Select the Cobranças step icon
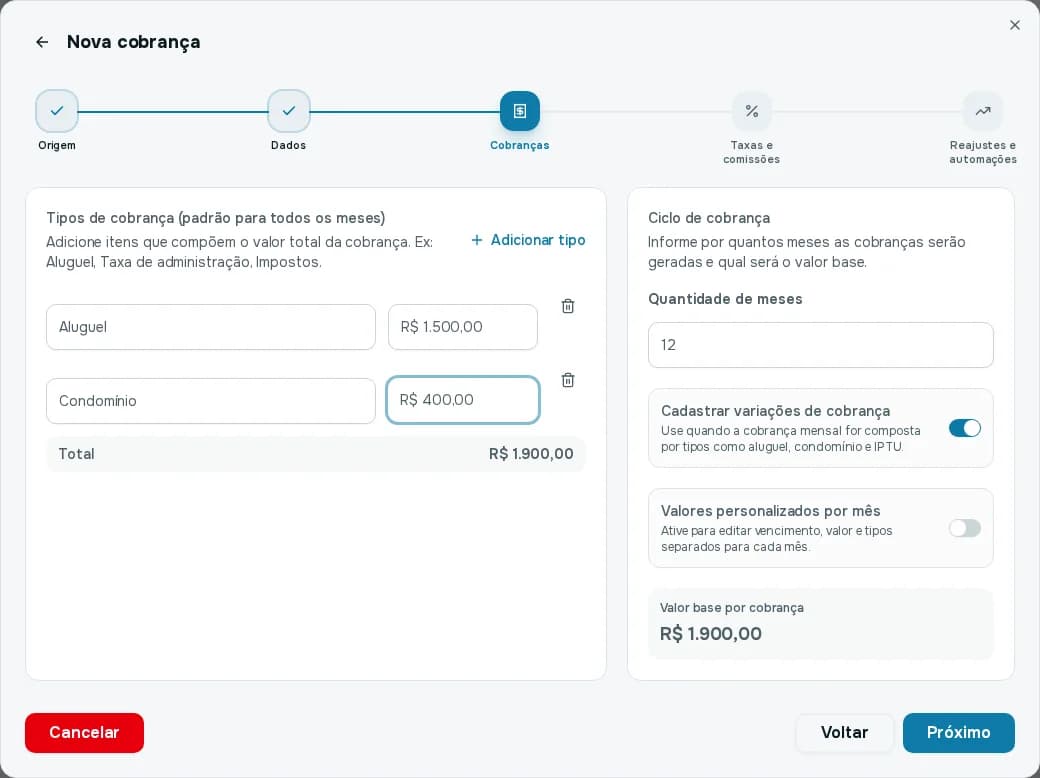Viewport: 1040px width, 778px height. coord(519,111)
